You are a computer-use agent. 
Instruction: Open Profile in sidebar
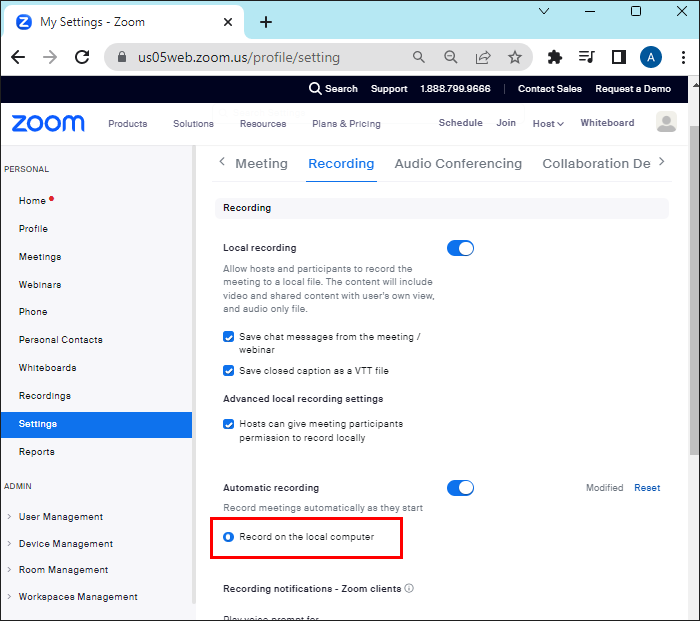(x=33, y=229)
